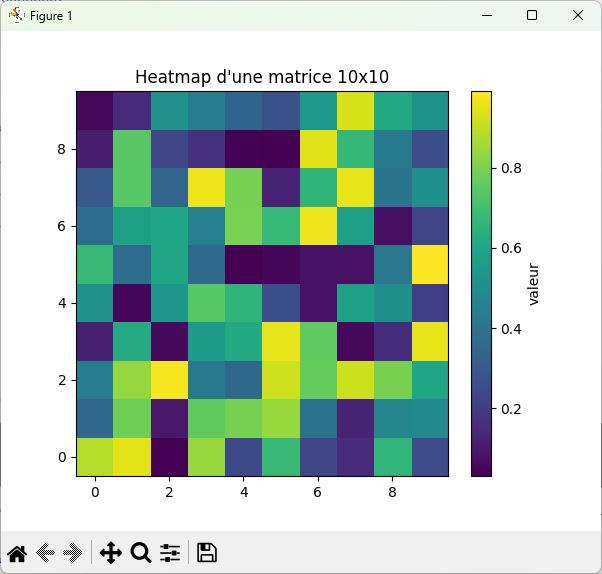Toggle the Zoom to rectangle magnifier
This screenshot has height=574, width=602.
tap(140, 552)
